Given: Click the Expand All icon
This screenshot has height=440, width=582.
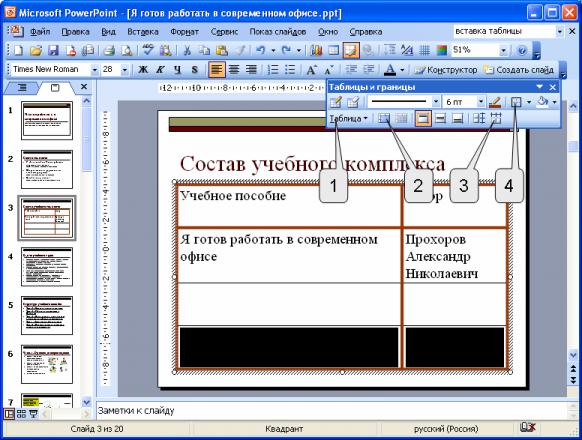Looking at the screenshot, I should (x=389, y=50).
